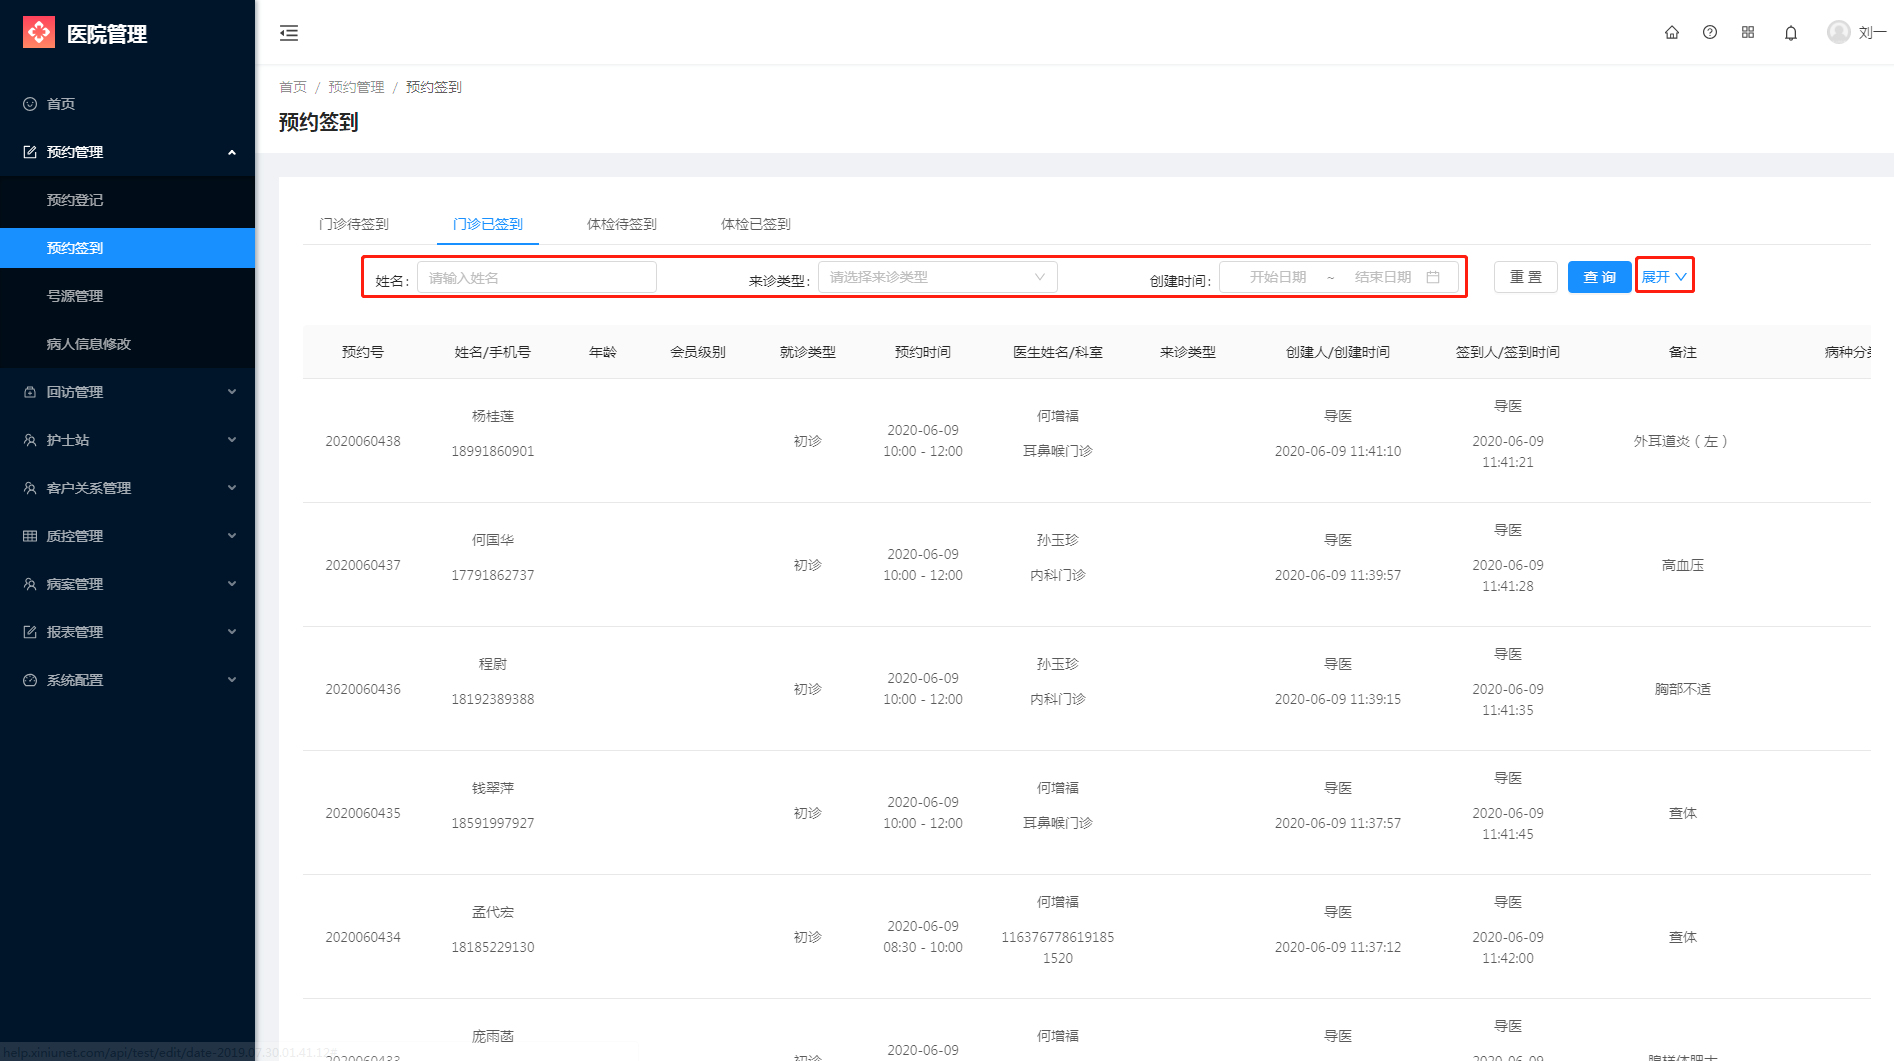Click the 护士站 sidebar icon

click(30, 440)
